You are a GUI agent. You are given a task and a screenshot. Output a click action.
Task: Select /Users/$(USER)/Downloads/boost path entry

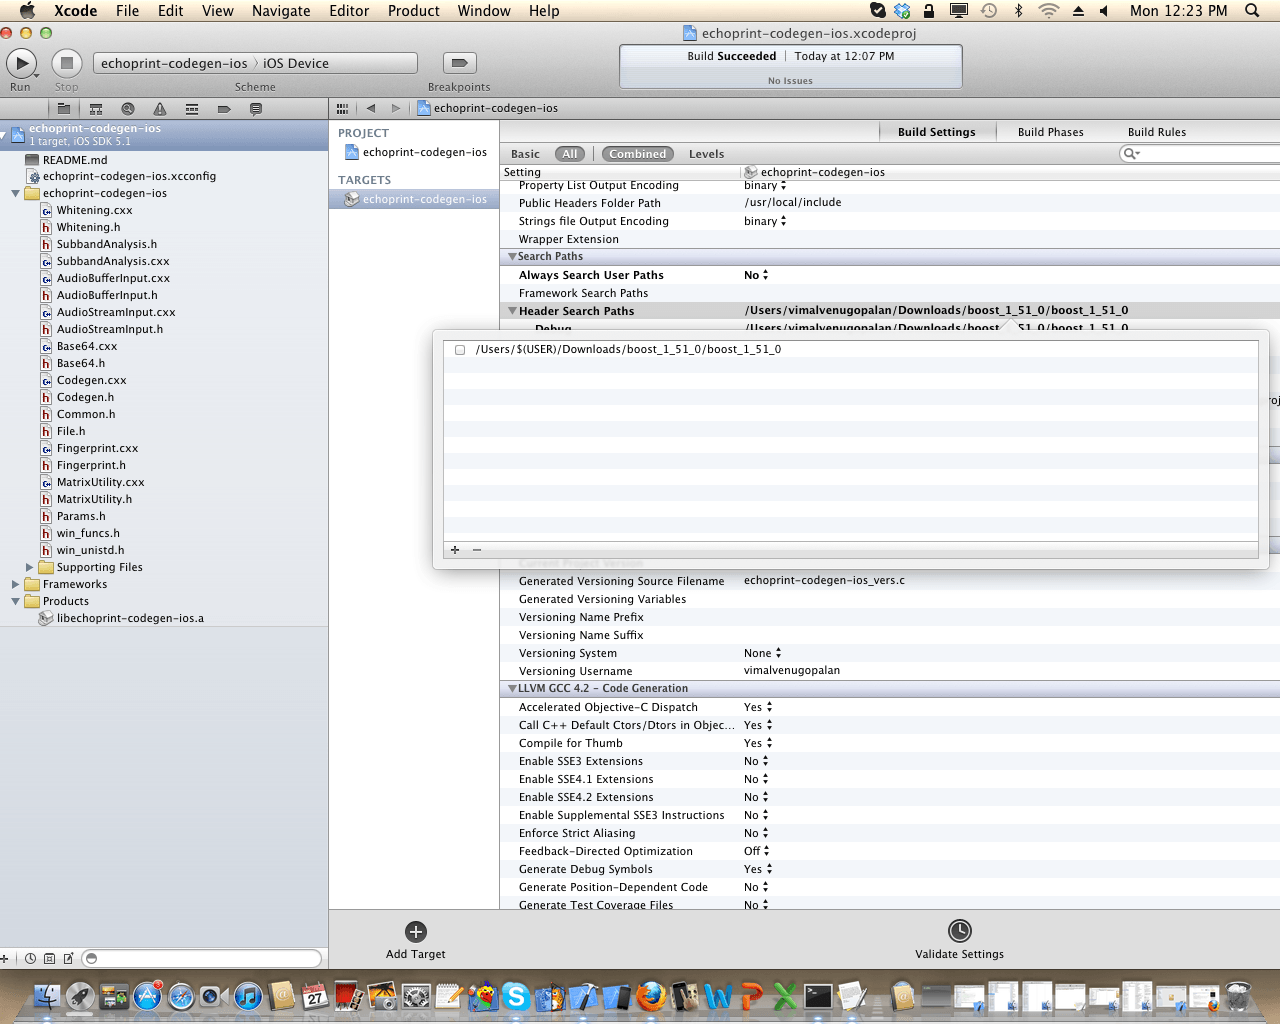(x=628, y=350)
